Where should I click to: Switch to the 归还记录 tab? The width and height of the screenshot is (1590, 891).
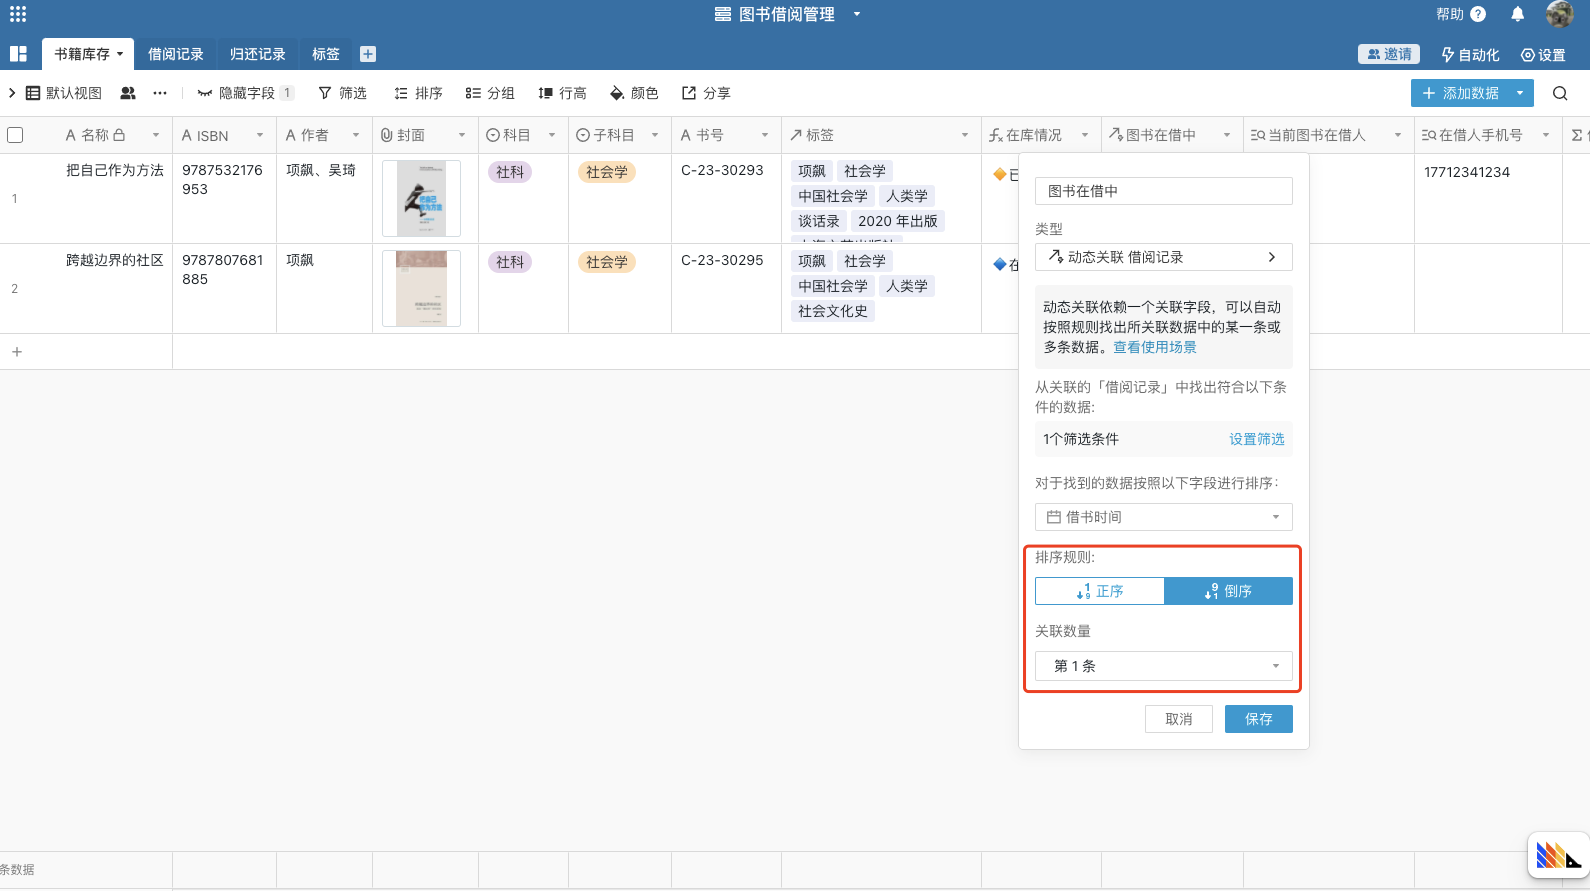pos(258,54)
